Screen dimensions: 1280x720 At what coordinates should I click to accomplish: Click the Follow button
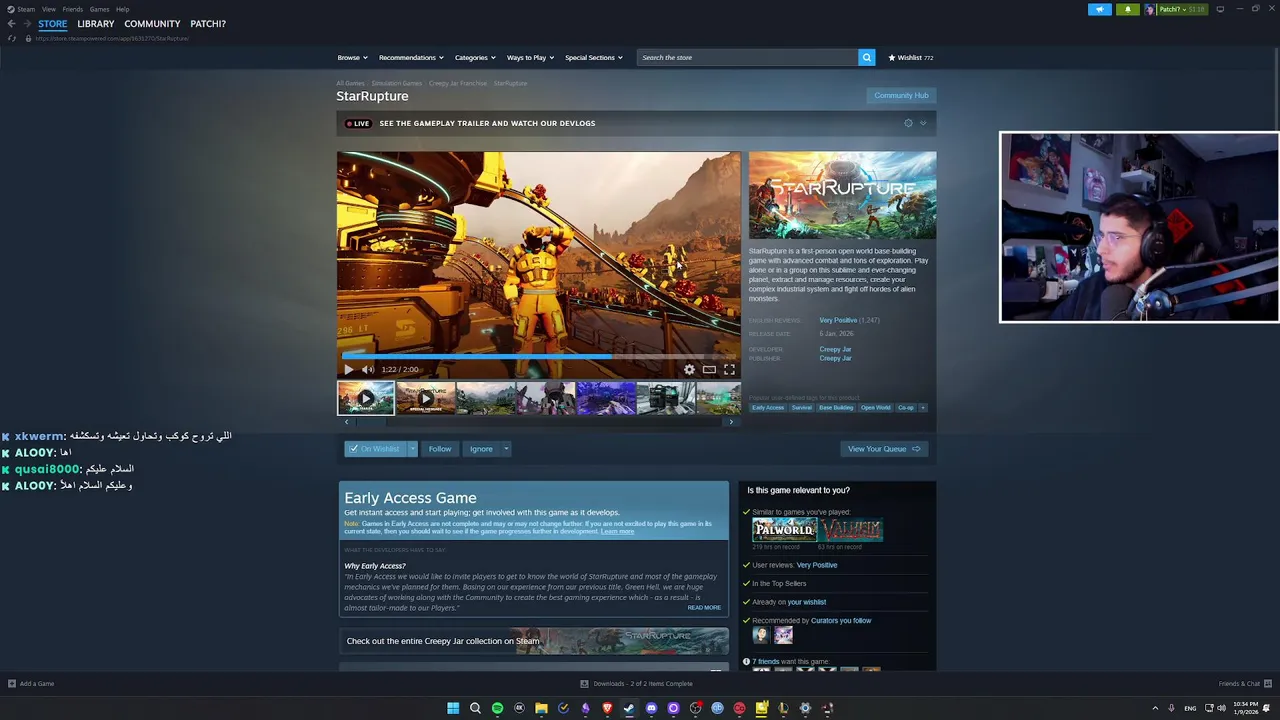click(x=440, y=449)
